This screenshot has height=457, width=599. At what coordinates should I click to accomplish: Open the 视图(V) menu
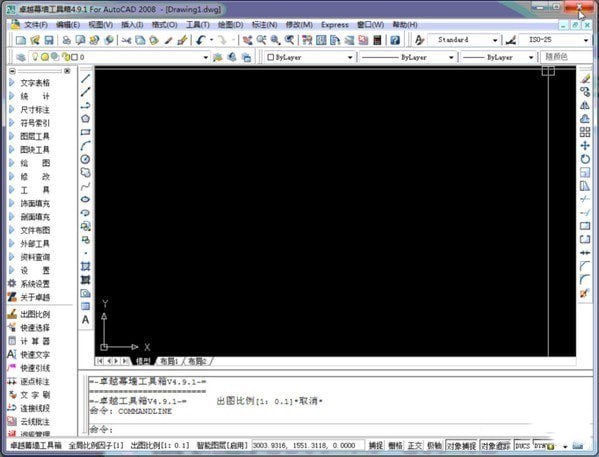pyautogui.click(x=100, y=25)
